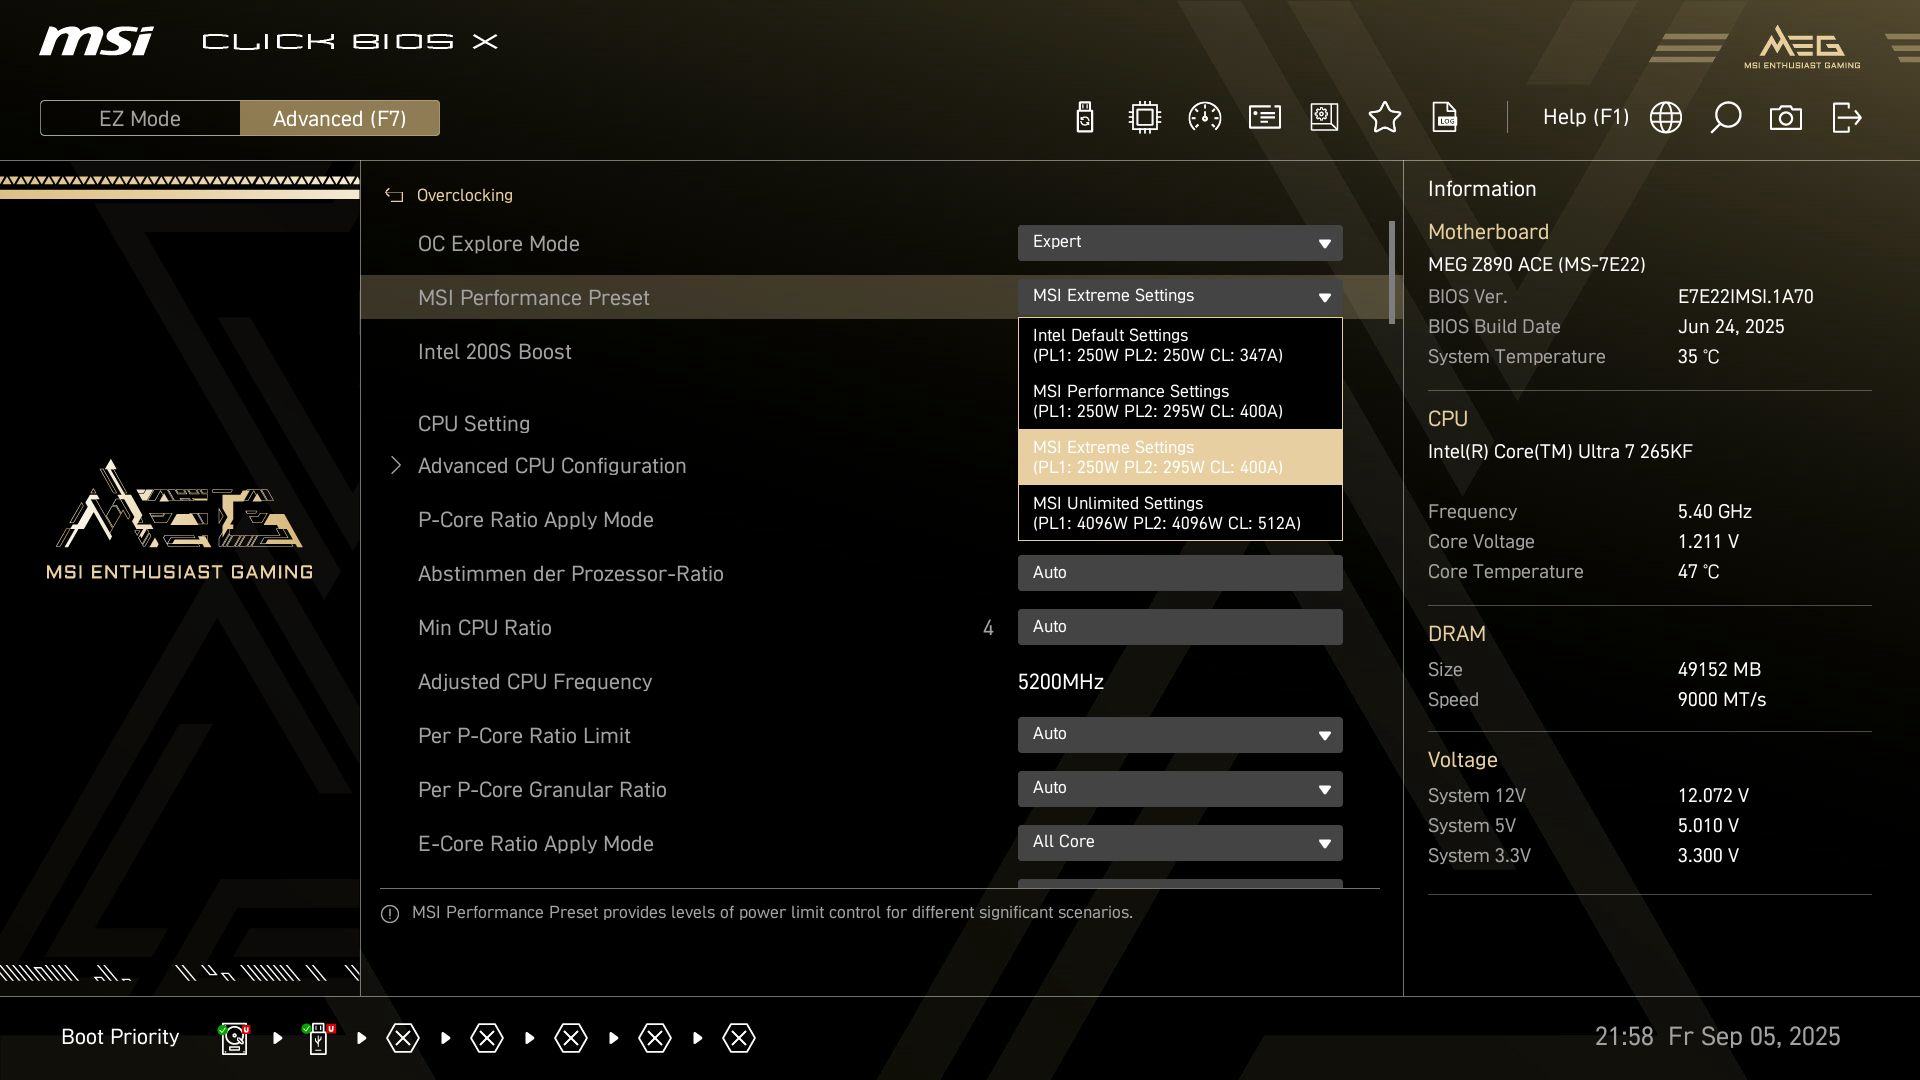Screen dimensions: 1920x1080
Task: Click the CPU chip icon in toolbar
Action: pos(1144,118)
